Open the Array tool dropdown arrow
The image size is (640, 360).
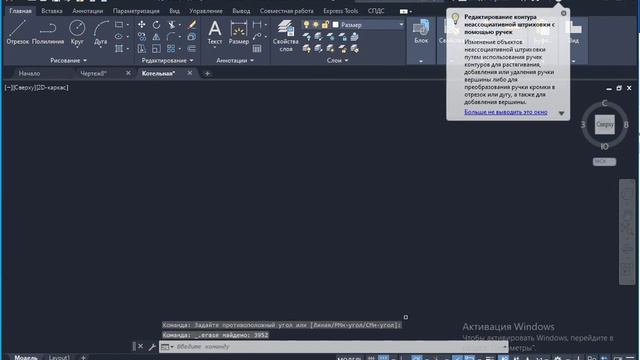coord(180,49)
